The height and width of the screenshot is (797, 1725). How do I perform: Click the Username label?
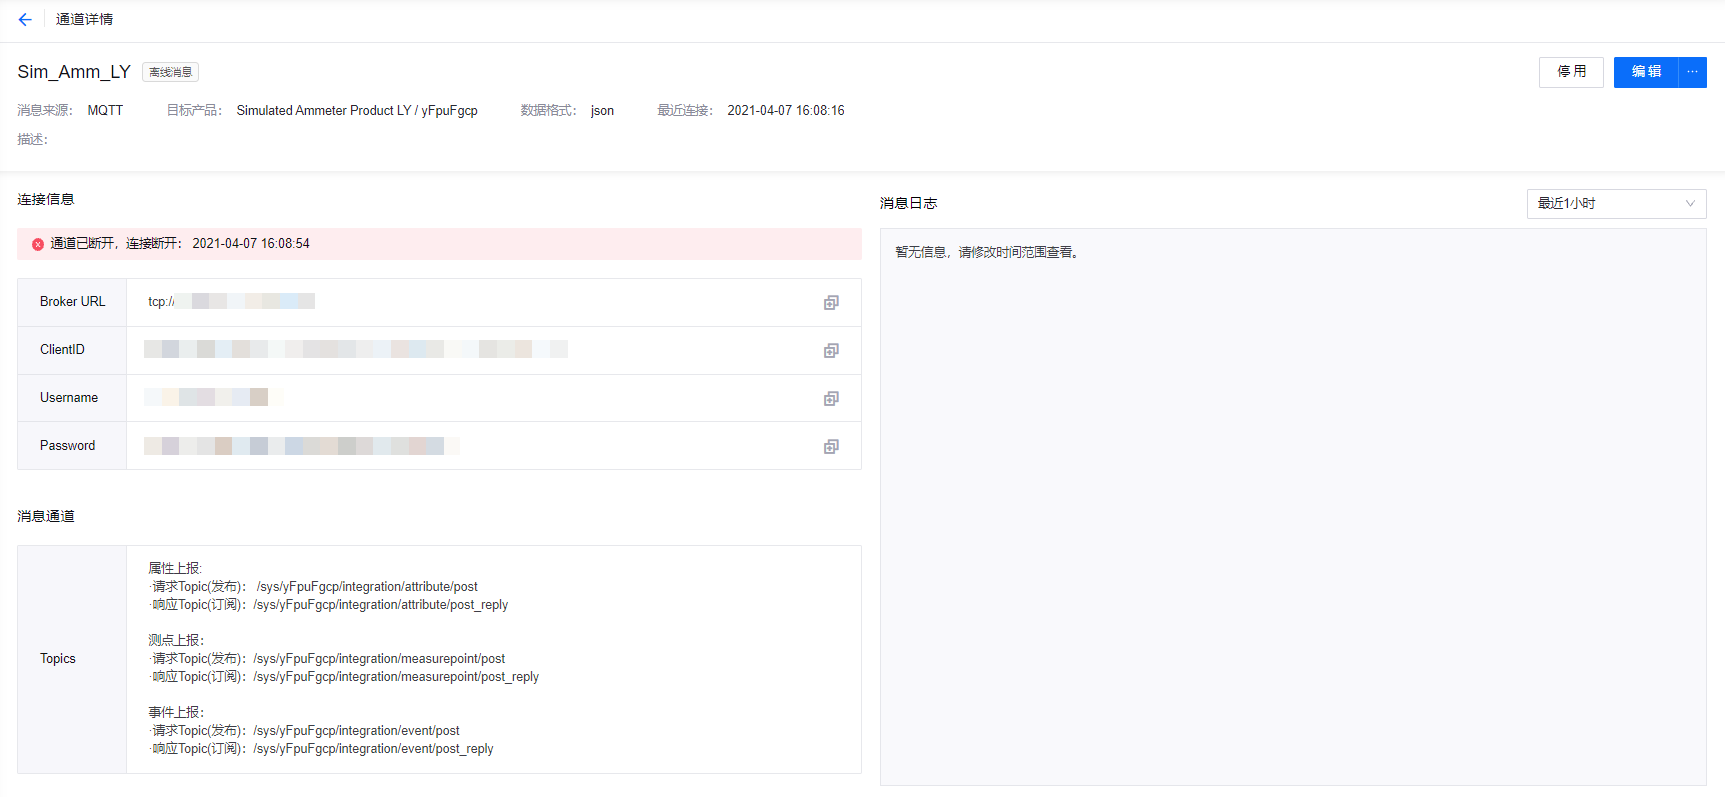point(69,397)
